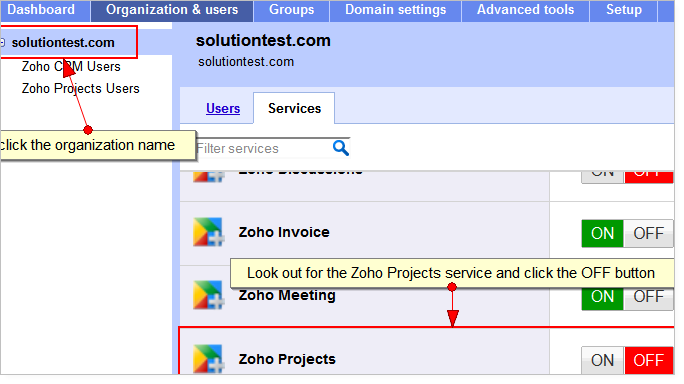Select the Services tab
The image size is (684, 384).
point(294,108)
